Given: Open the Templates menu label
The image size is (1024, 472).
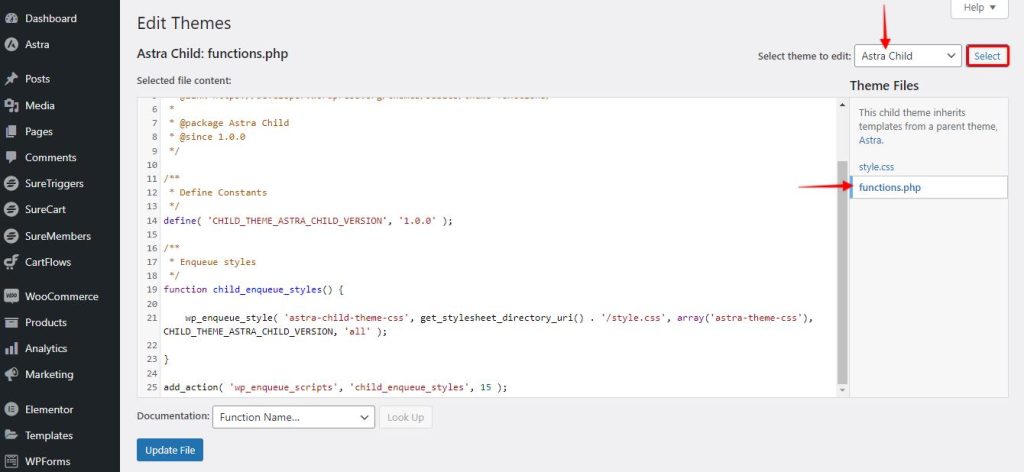Looking at the screenshot, I should [x=49, y=435].
